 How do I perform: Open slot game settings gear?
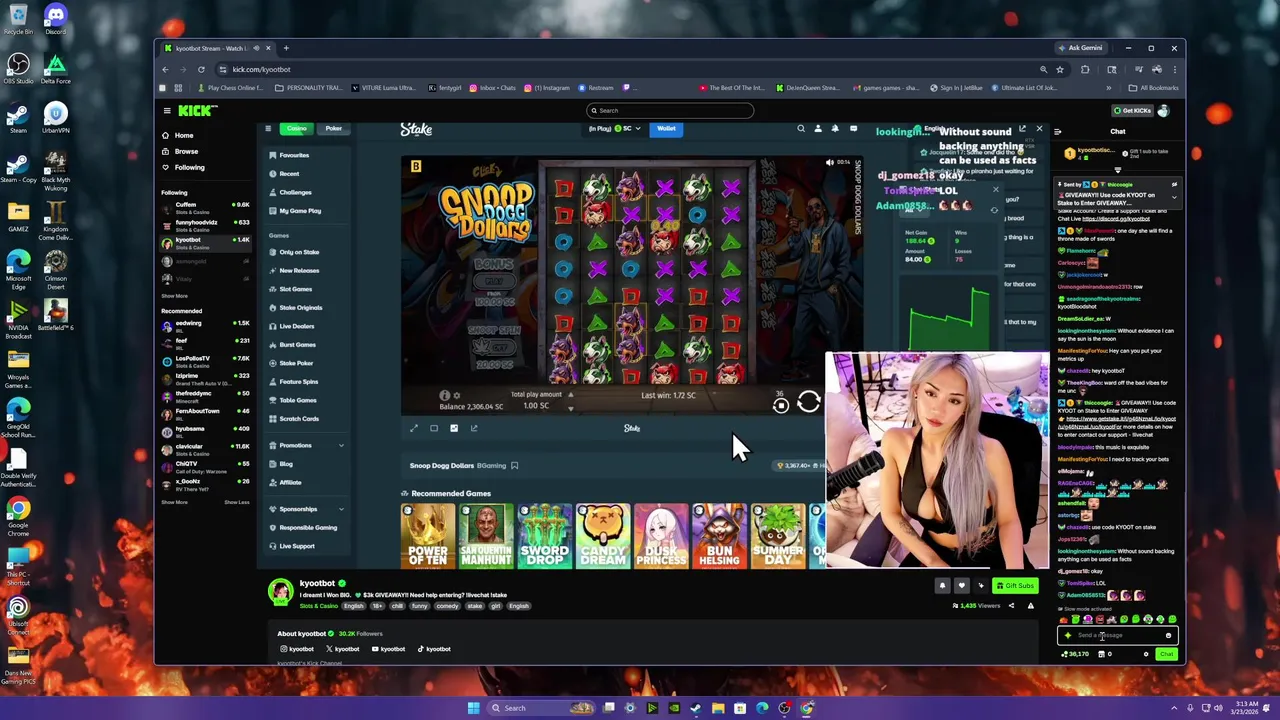(x=458, y=396)
